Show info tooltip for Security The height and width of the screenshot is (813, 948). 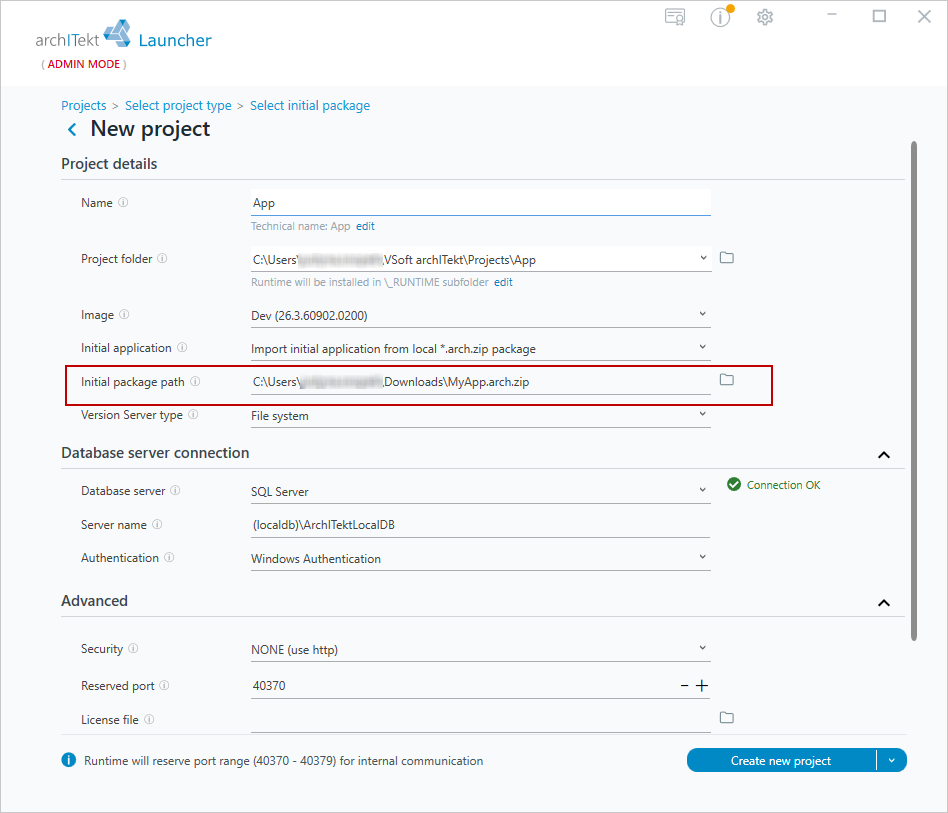(x=133, y=649)
